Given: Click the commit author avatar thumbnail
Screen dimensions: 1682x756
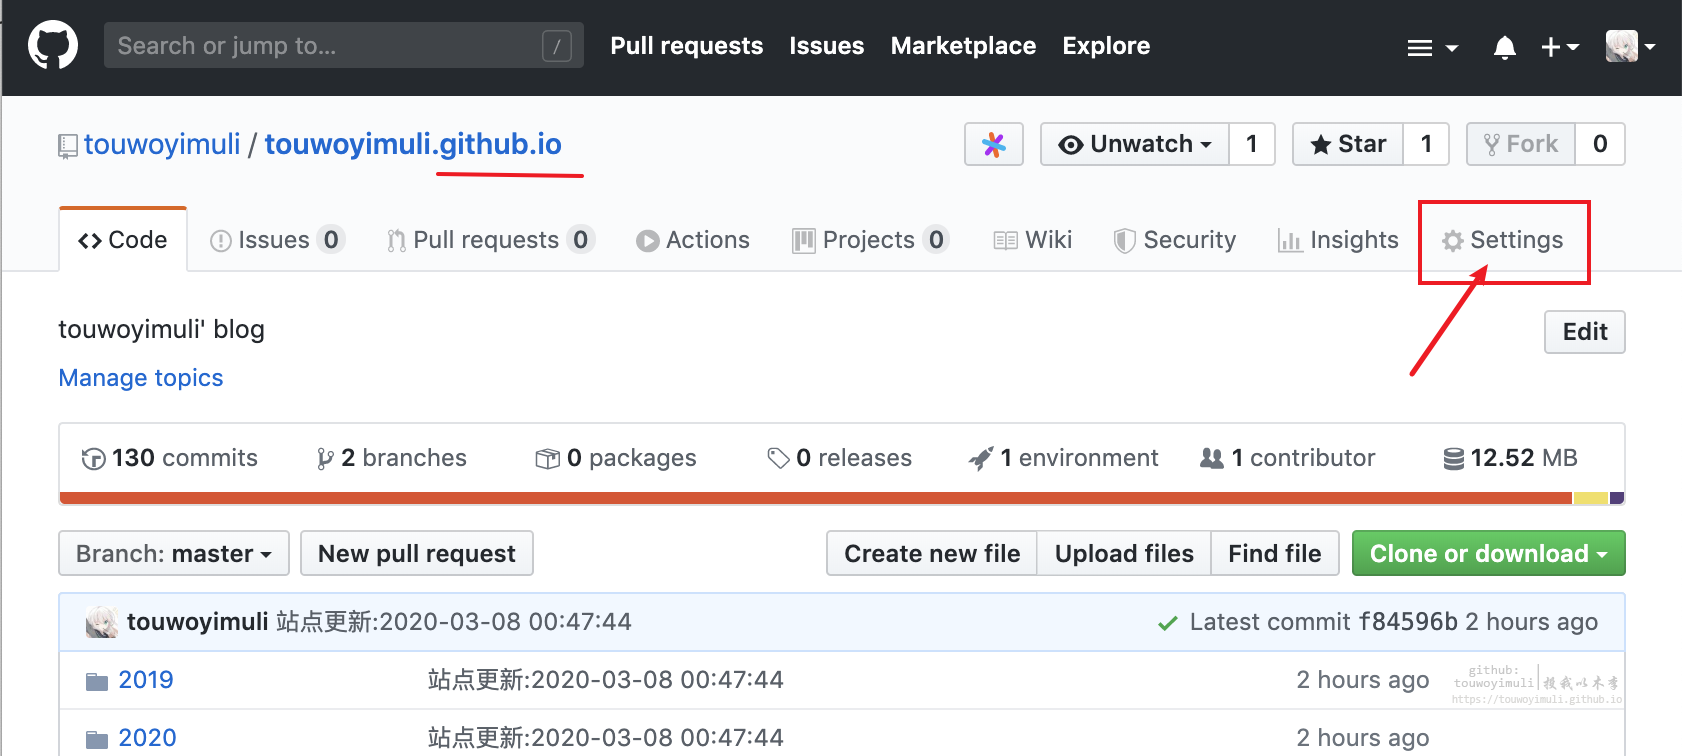Looking at the screenshot, I should click(102, 622).
